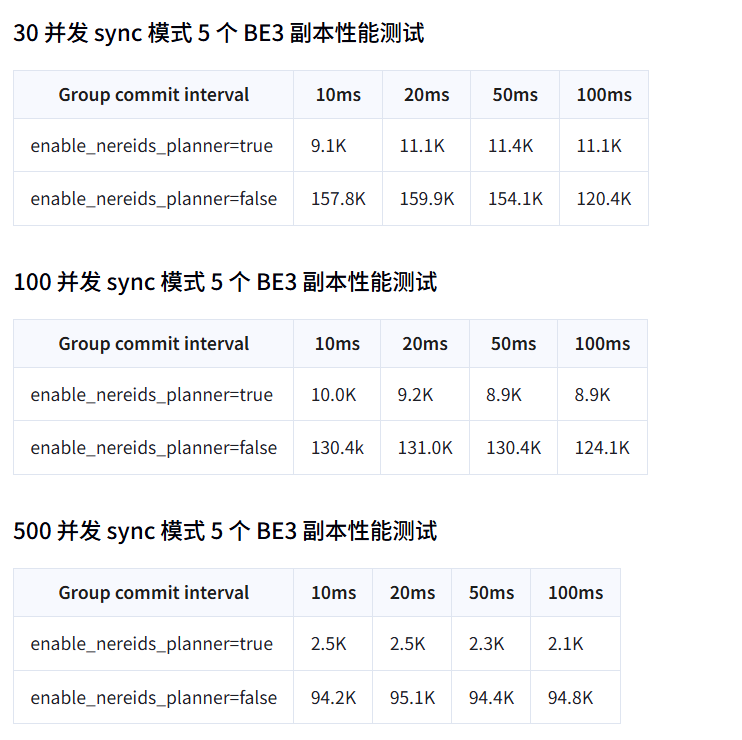Click the 154.1K value
Screen dimensions: 742x740
[515, 199]
